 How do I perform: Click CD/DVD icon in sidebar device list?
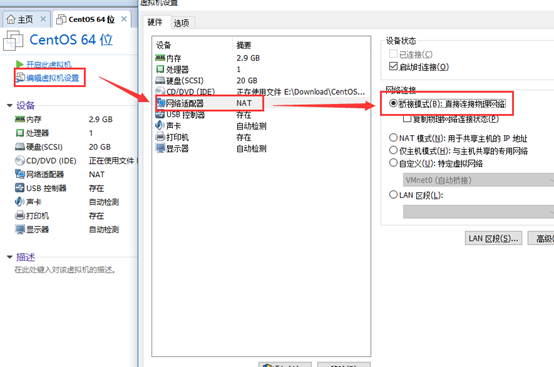click(x=20, y=160)
